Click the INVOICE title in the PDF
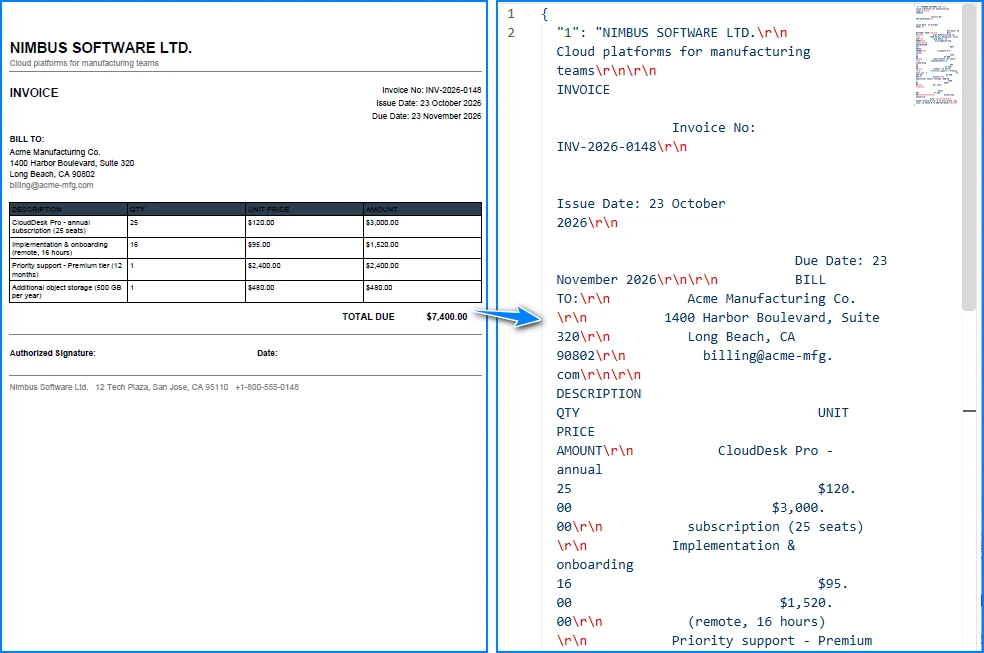This screenshot has height=653, width=984. pyautogui.click(x=34, y=93)
